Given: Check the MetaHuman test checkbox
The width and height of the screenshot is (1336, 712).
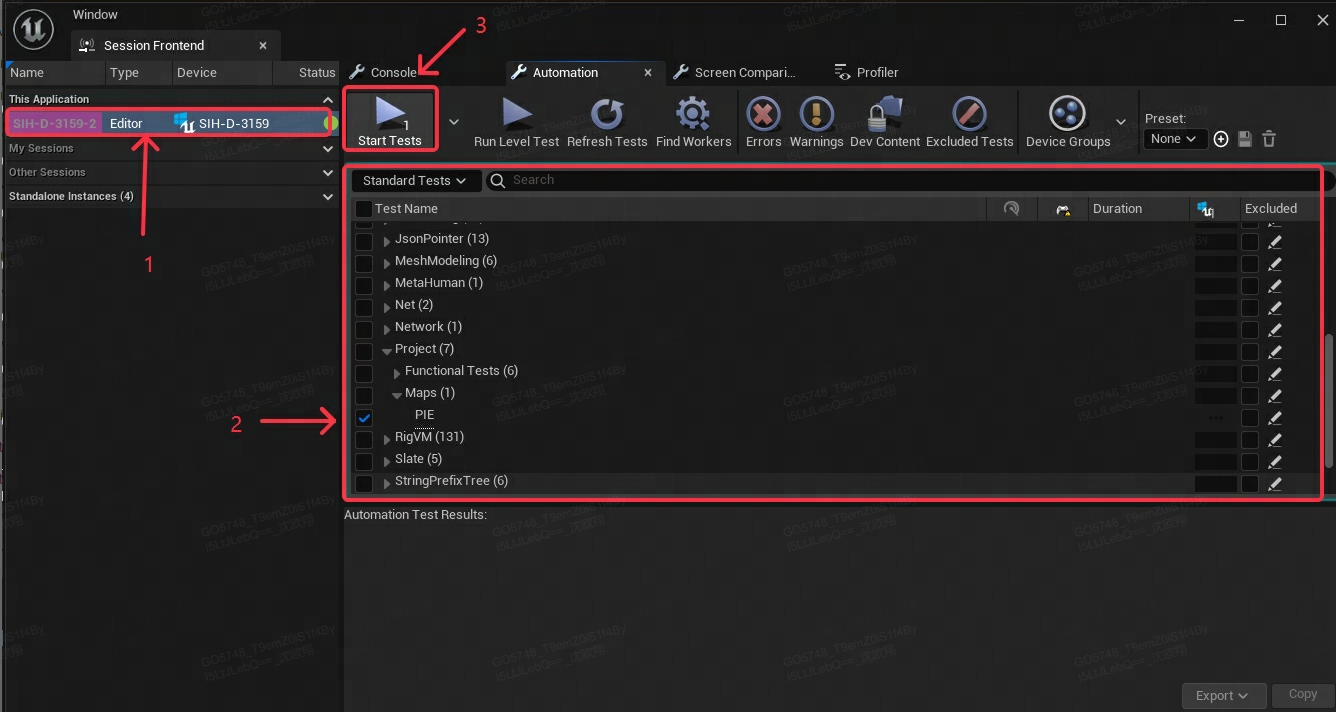Looking at the screenshot, I should coord(364,285).
